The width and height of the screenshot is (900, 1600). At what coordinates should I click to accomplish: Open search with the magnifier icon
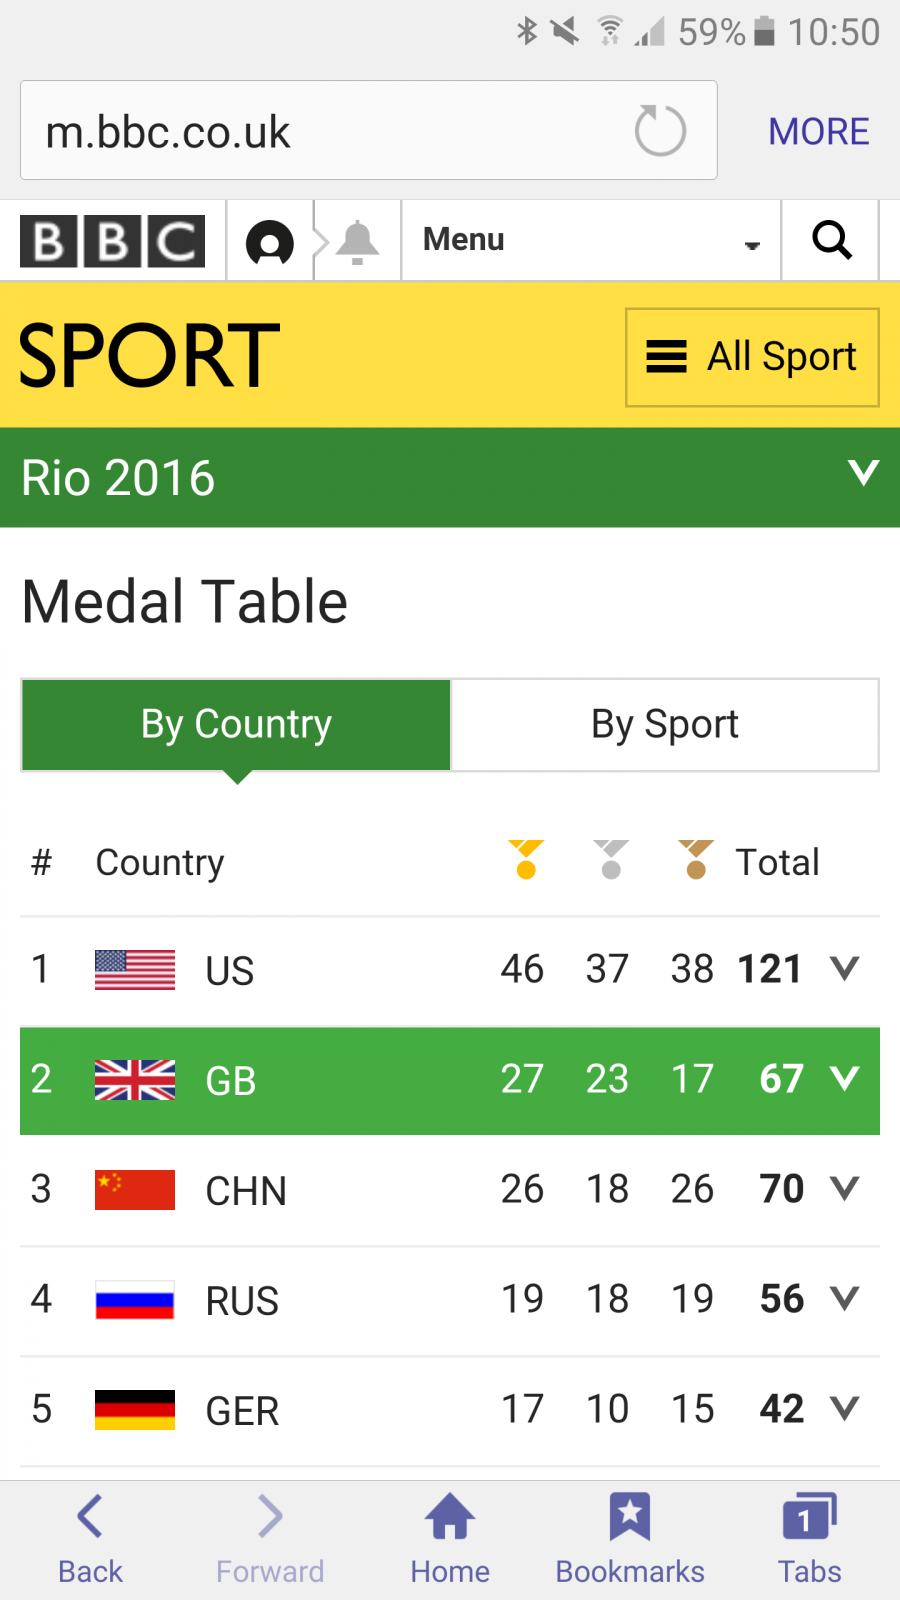tap(831, 241)
